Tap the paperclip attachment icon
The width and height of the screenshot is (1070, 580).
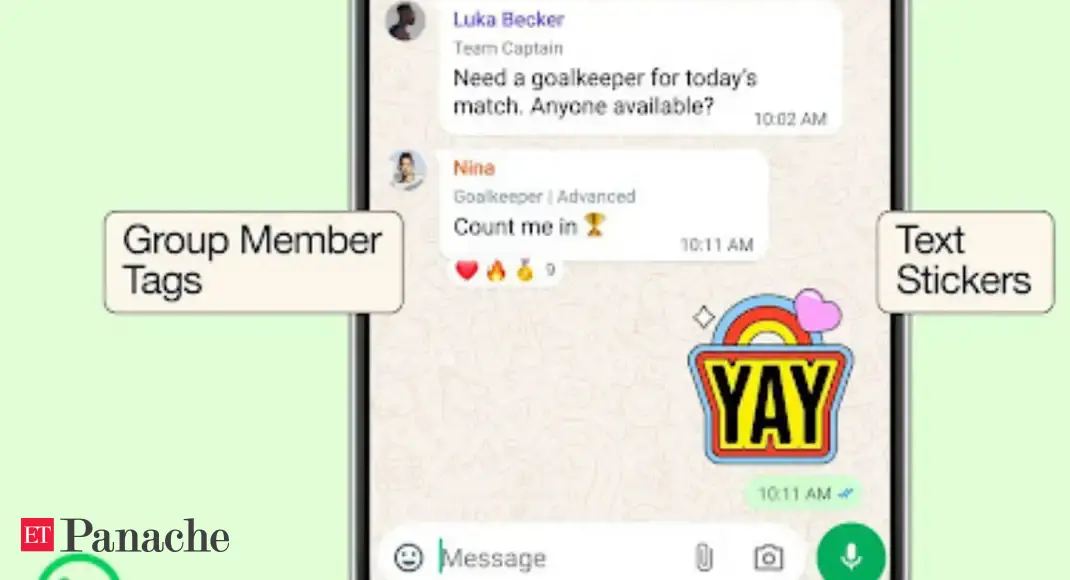click(704, 557)
